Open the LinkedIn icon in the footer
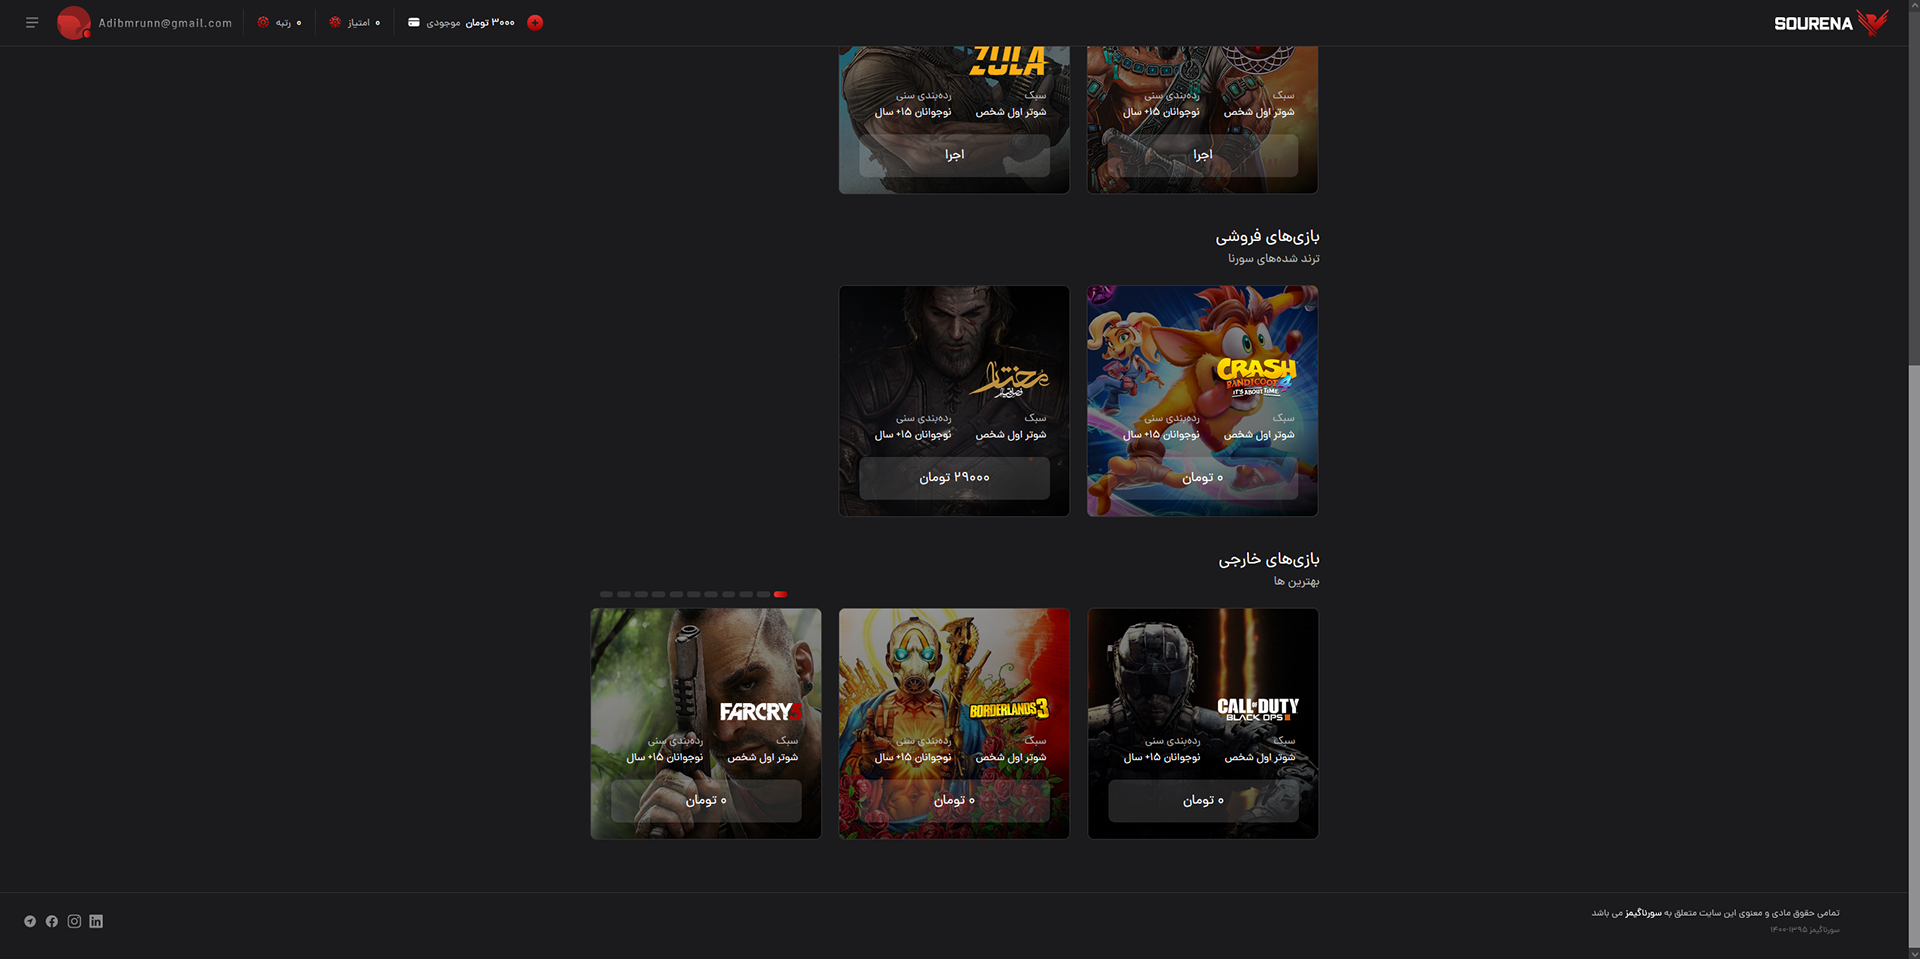The image size is (1920, 959). 96,921
